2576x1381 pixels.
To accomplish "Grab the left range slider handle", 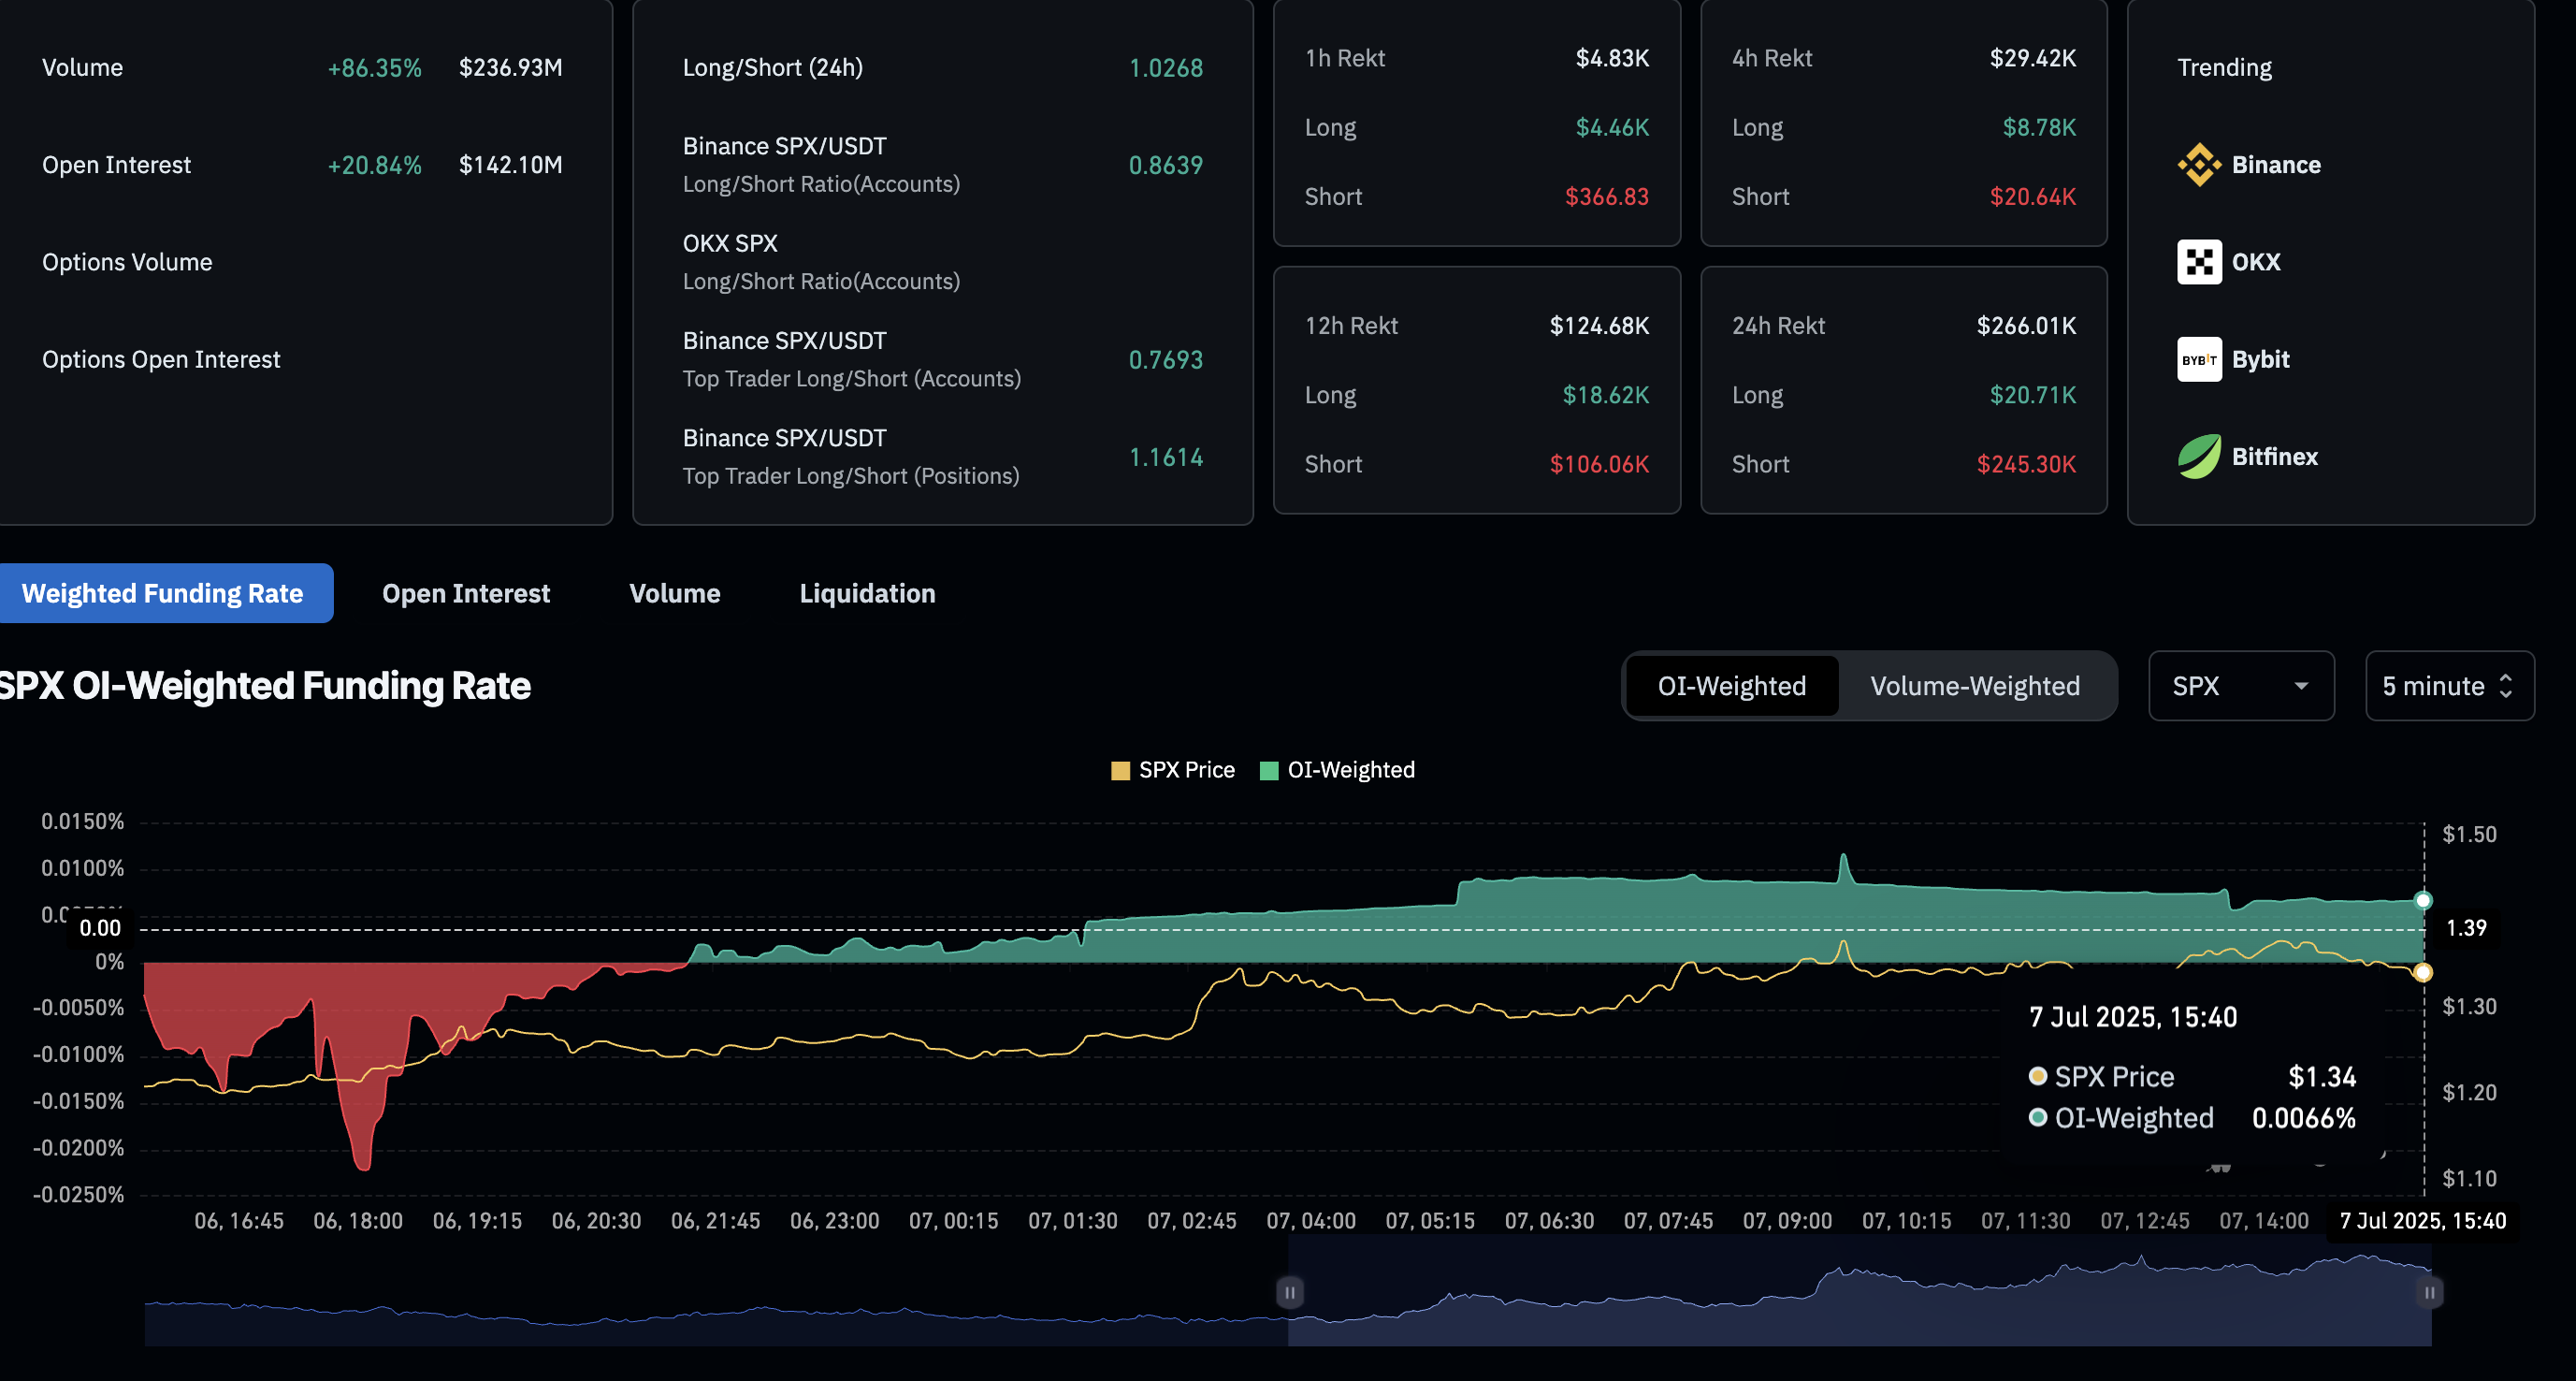I will pos(1290,1292).
